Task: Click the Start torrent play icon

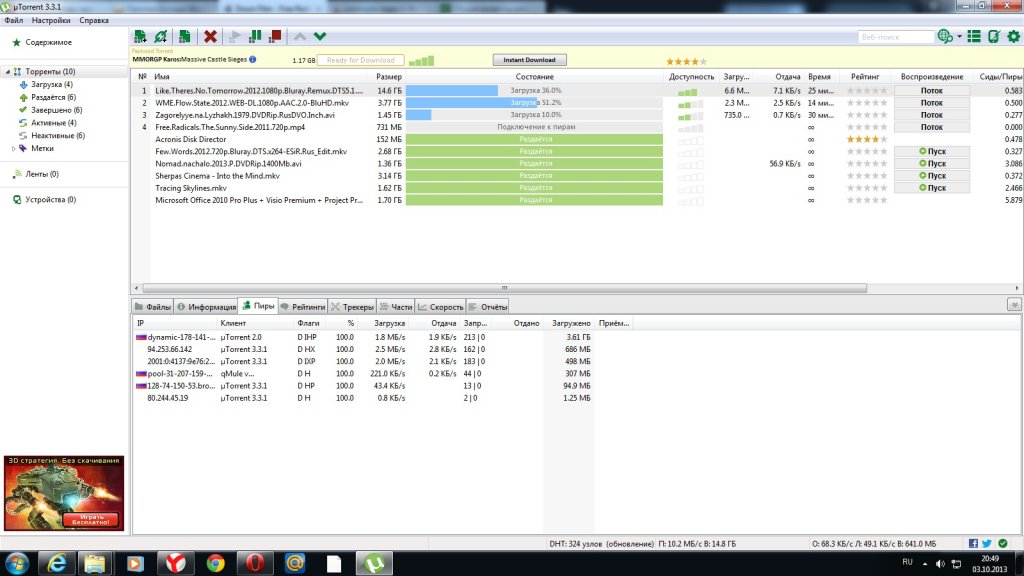Action: pyautogui.click(x=234, y=37)
